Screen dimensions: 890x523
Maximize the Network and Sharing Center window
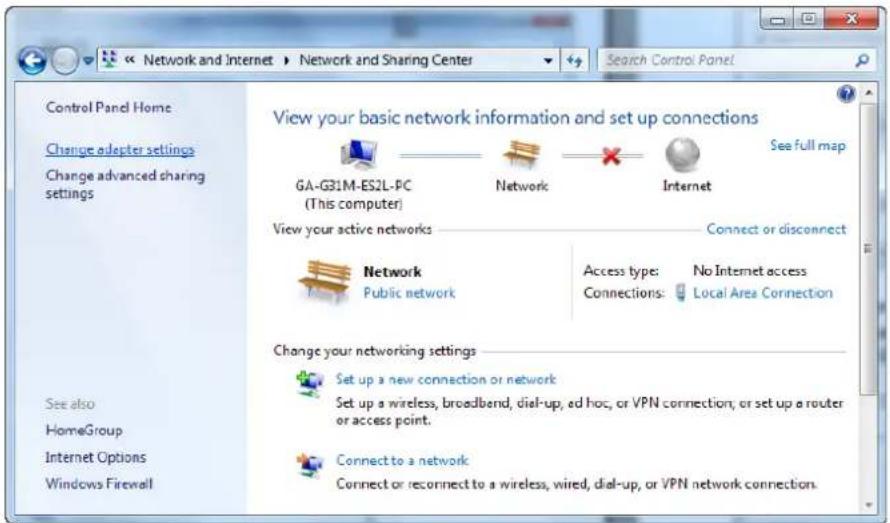[x=809, y=19]
